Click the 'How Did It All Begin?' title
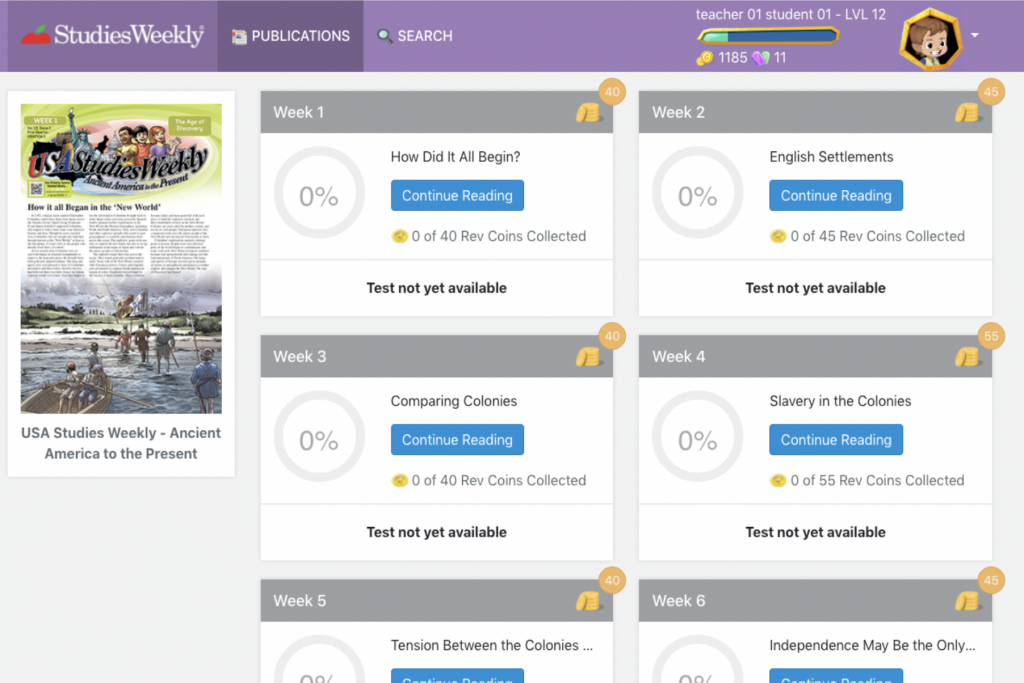Image resolution: width=1024 pixels, height=683 pixels. [x=455, y=157]
